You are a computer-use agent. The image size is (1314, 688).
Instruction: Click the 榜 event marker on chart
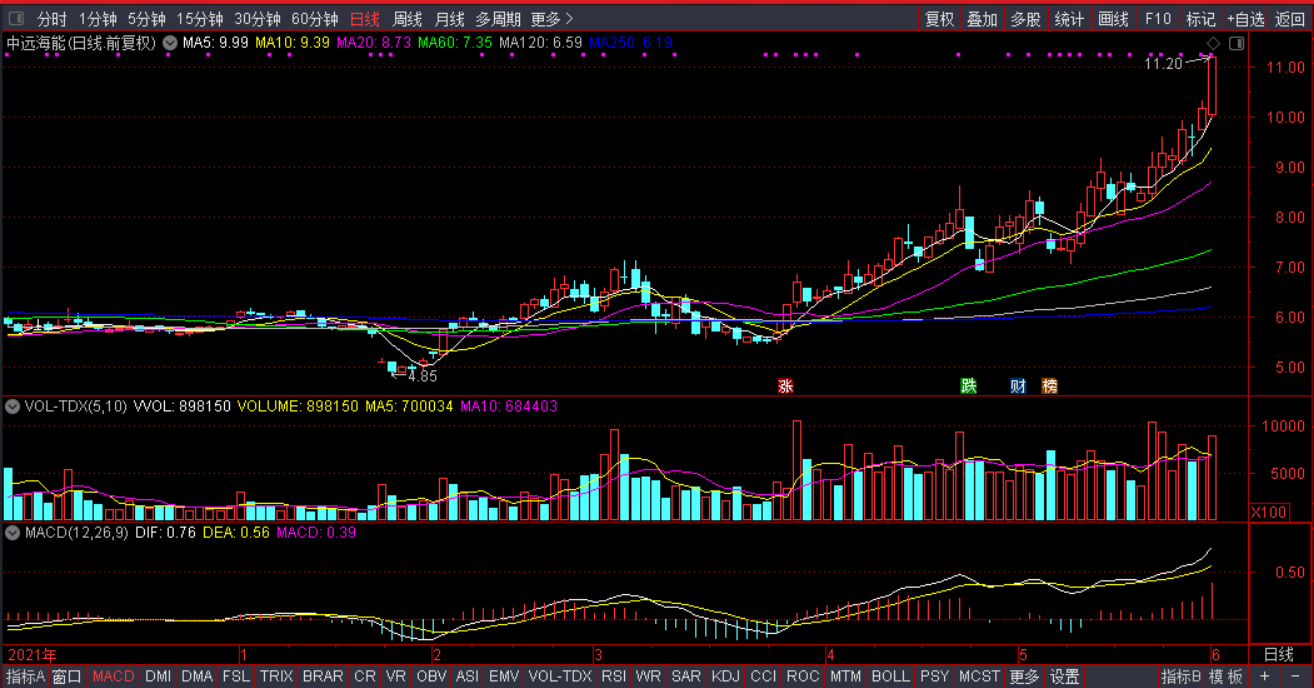(x=1049, y=386)
